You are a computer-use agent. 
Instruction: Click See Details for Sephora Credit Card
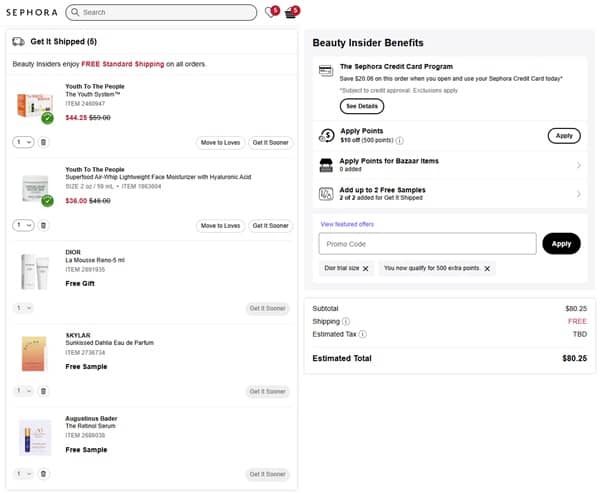click(362, 106)
